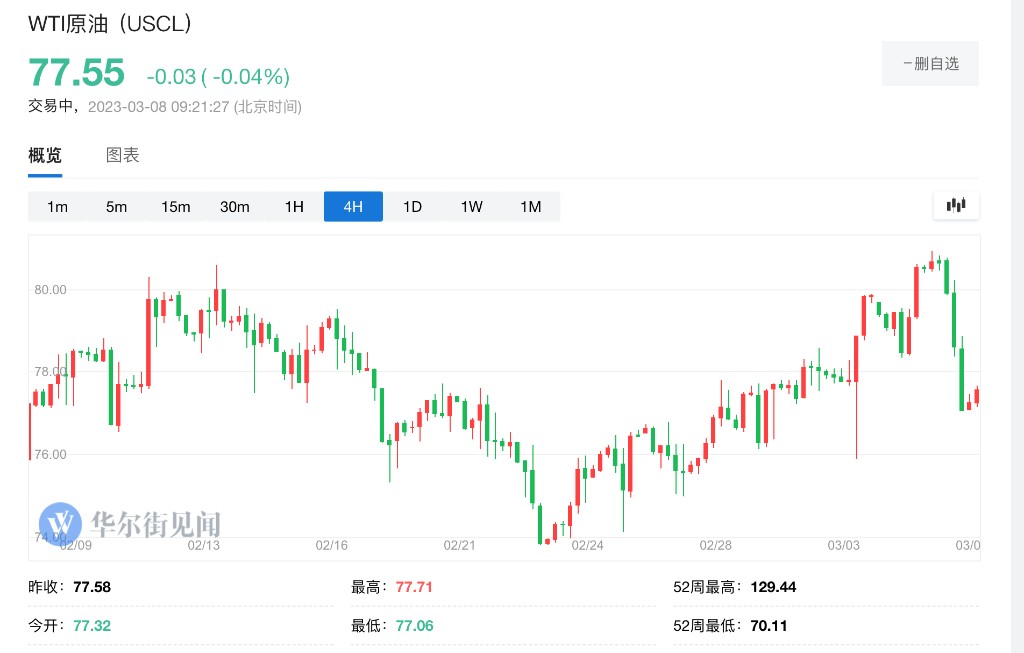The width and height of the screenshot is (1024, 653).
Task: Select the 1m timeframe
Action: click(57, 207)
